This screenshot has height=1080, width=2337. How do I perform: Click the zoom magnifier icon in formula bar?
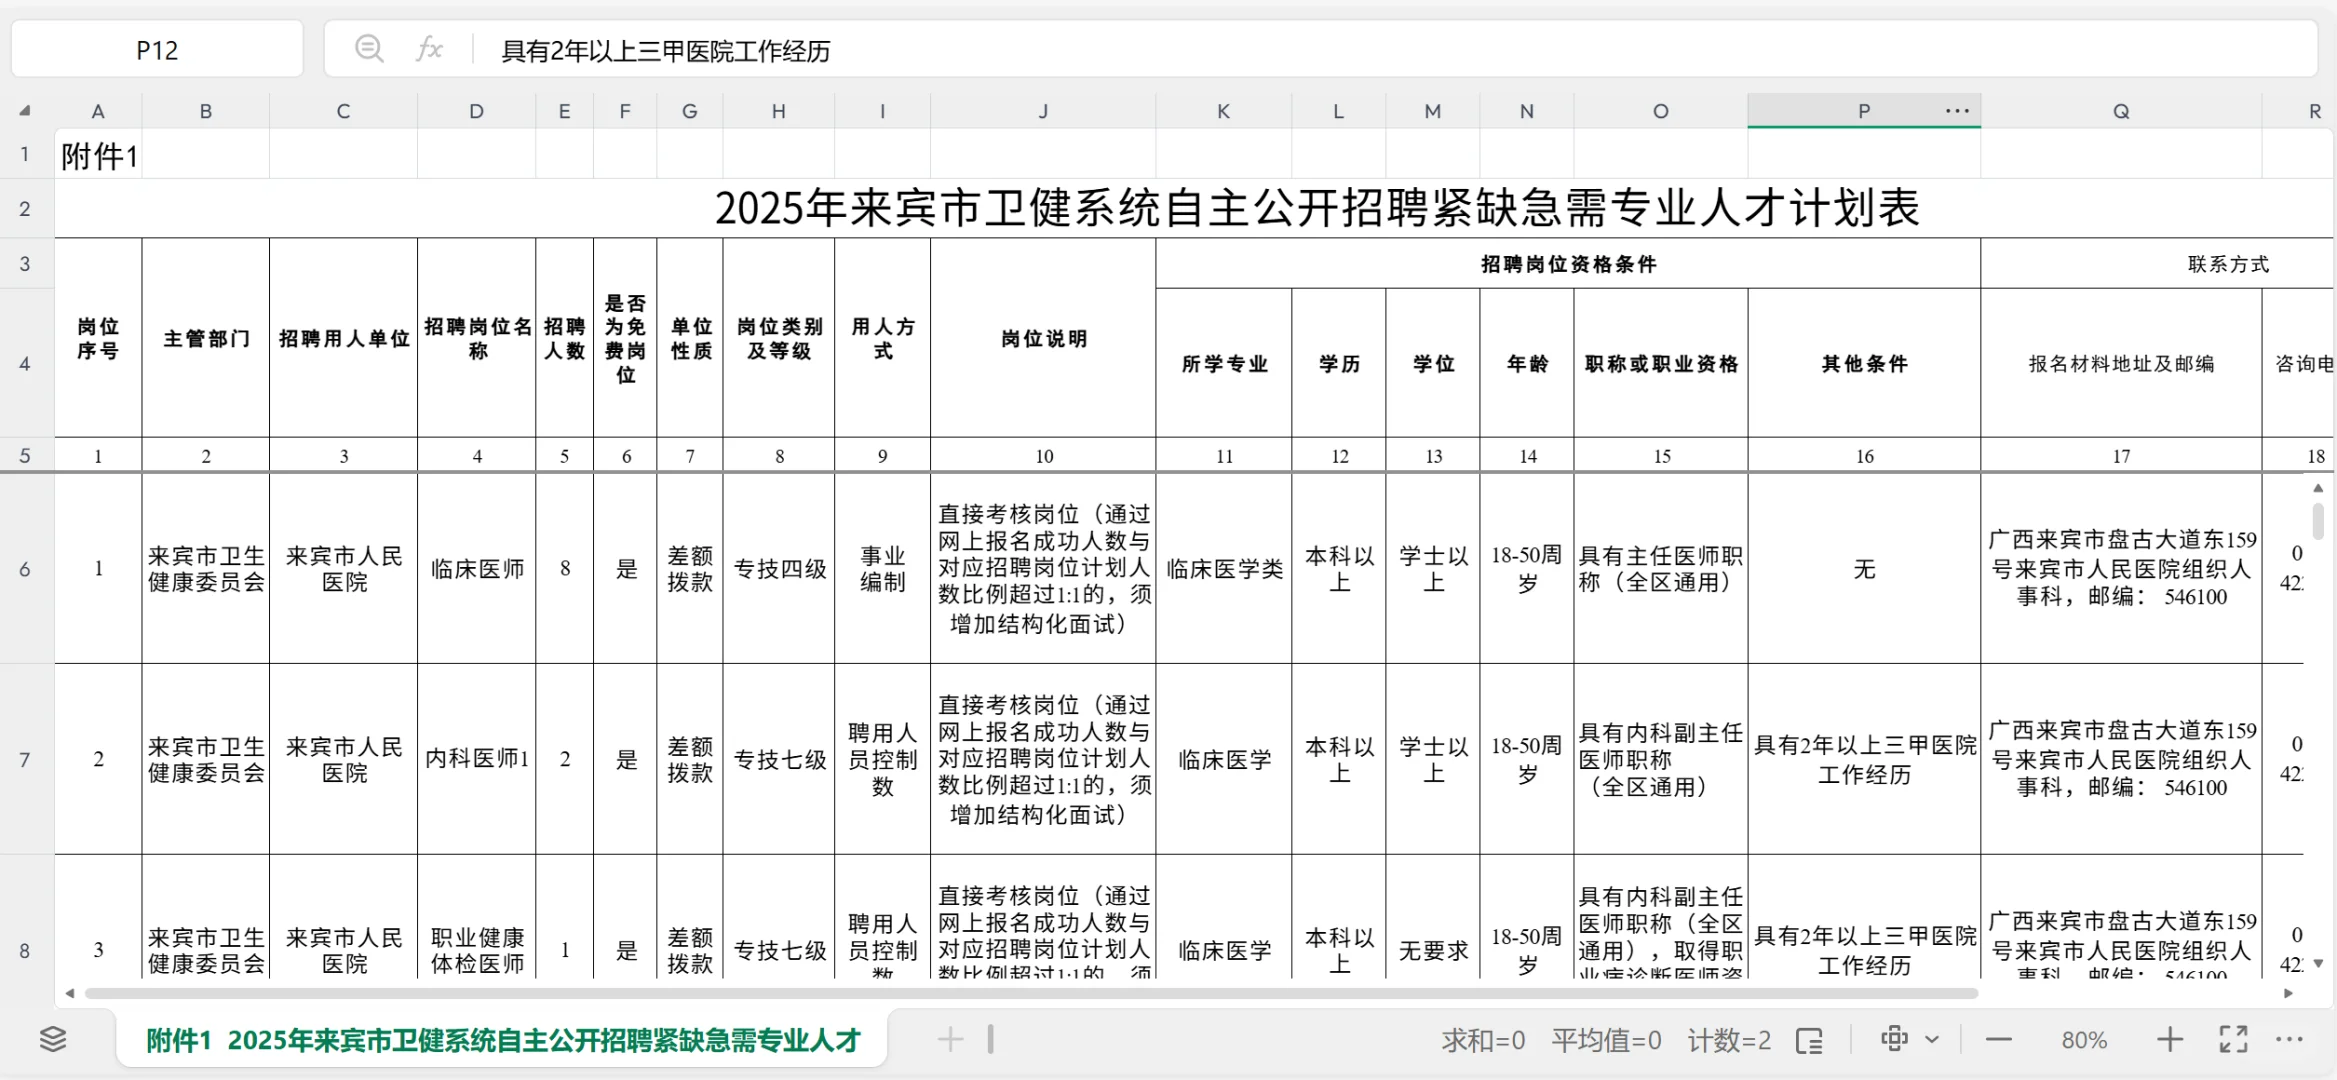pos(369,49)
